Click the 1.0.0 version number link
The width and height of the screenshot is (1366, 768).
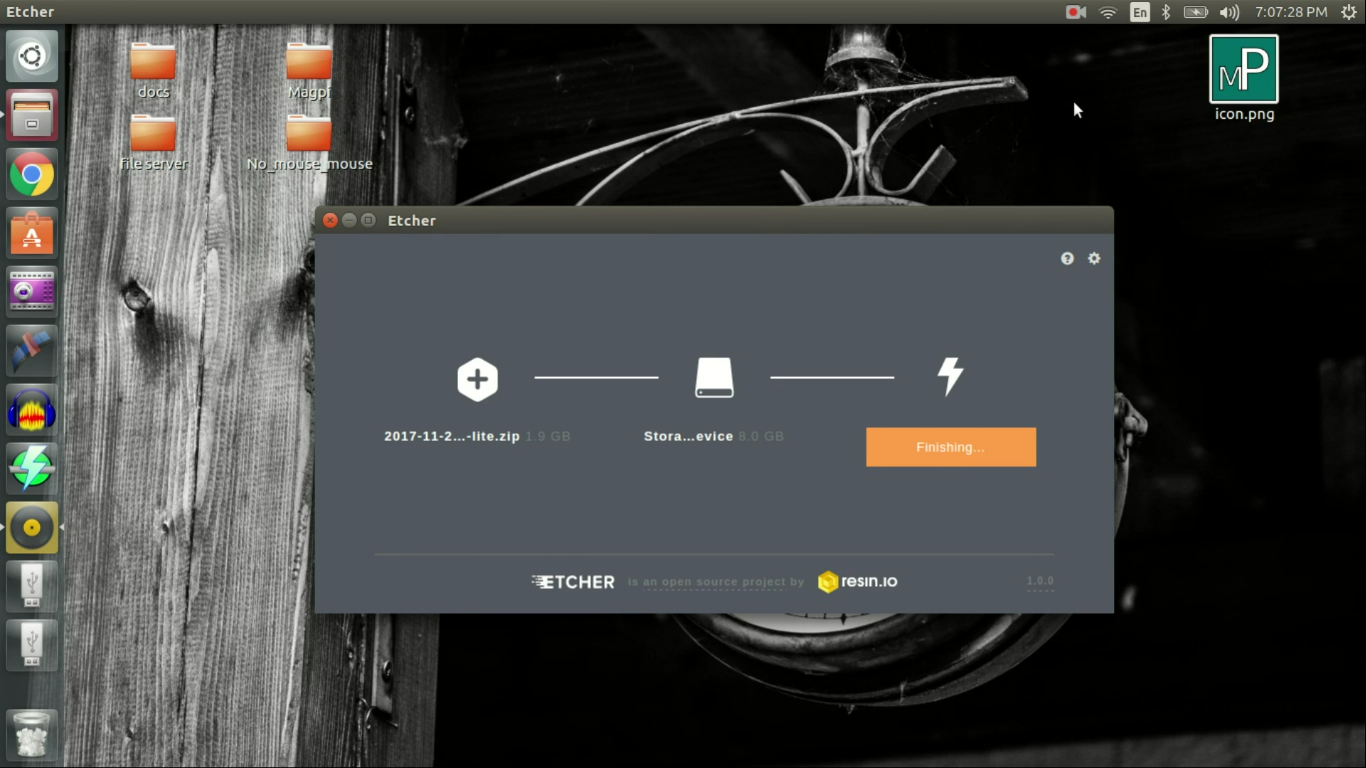coord(1040,581)
